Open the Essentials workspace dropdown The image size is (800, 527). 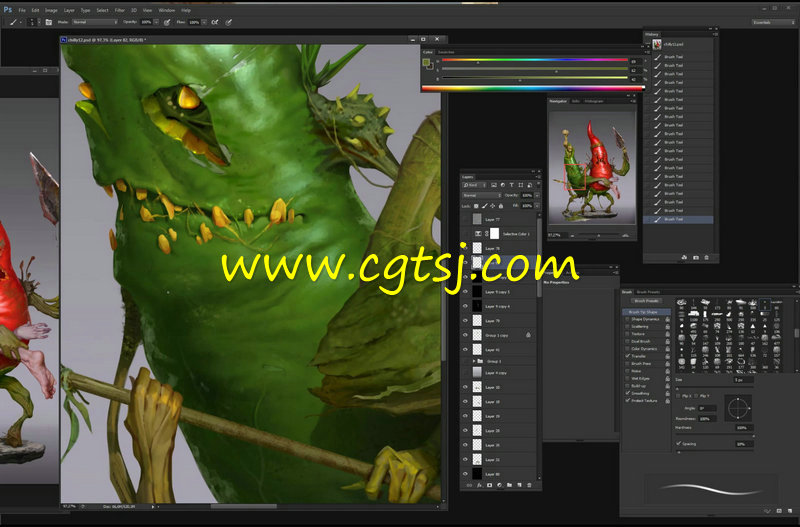pyautogui.click(x=773, y=22)
